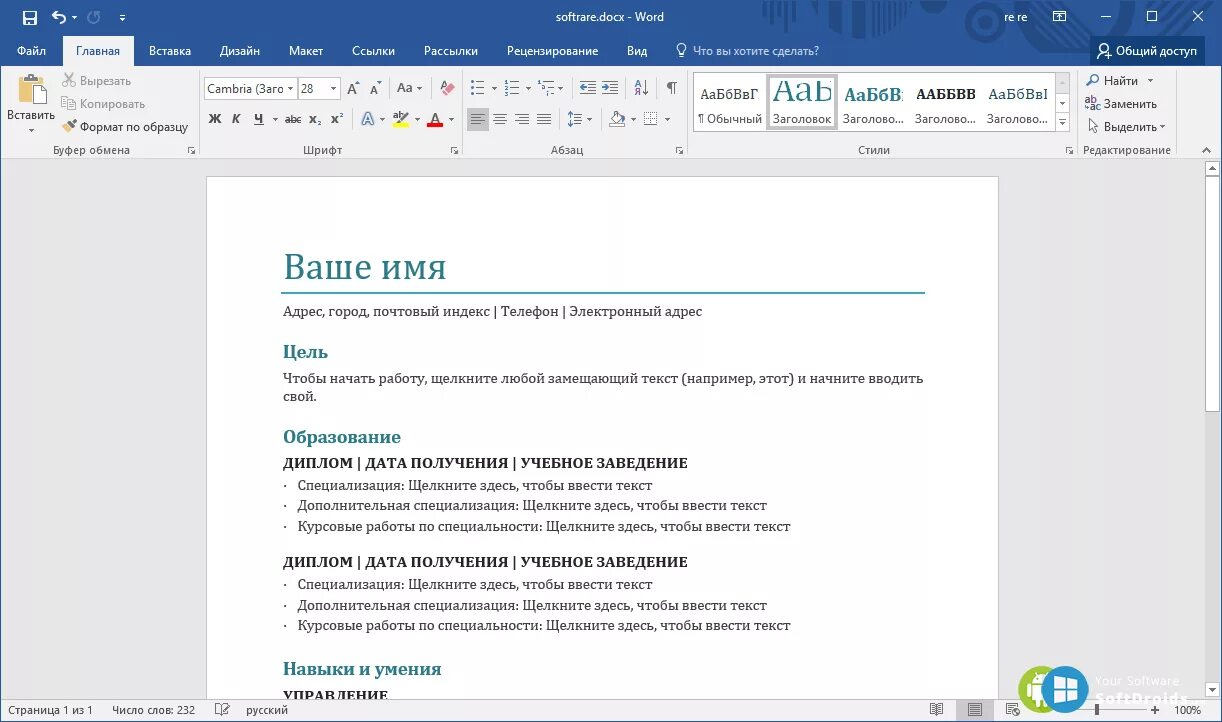1222x722 pixels.
Task: Click the multilevel list icon
Action: pyautogui.click(x=545, y=88)
